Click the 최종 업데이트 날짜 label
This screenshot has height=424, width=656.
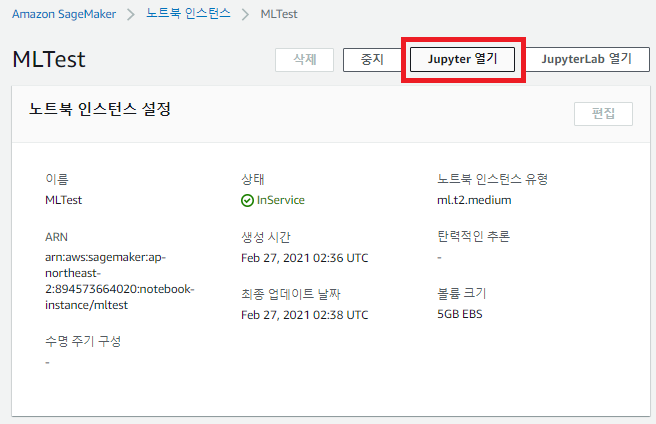(x=291, y=294)
